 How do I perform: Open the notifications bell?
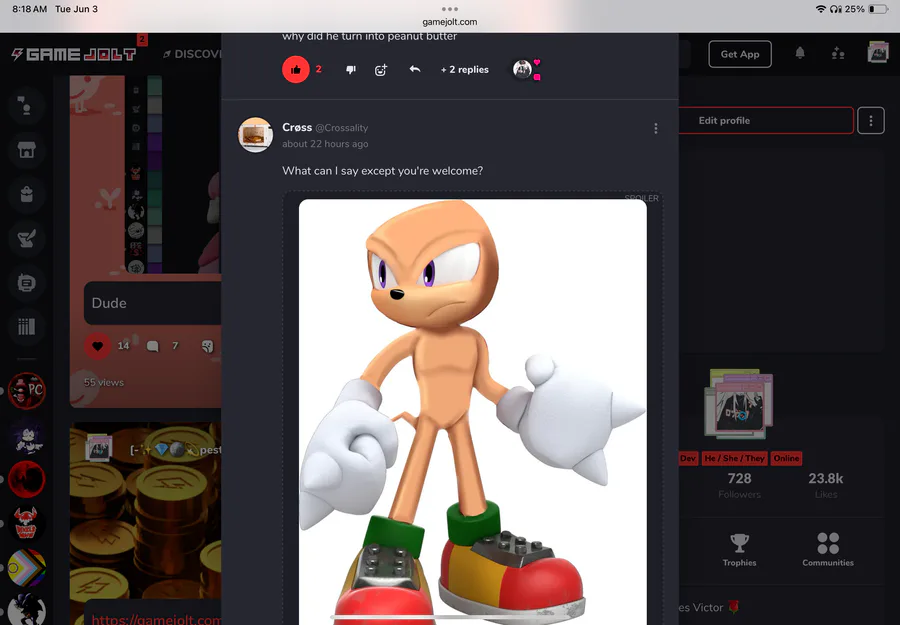point(800,53)
